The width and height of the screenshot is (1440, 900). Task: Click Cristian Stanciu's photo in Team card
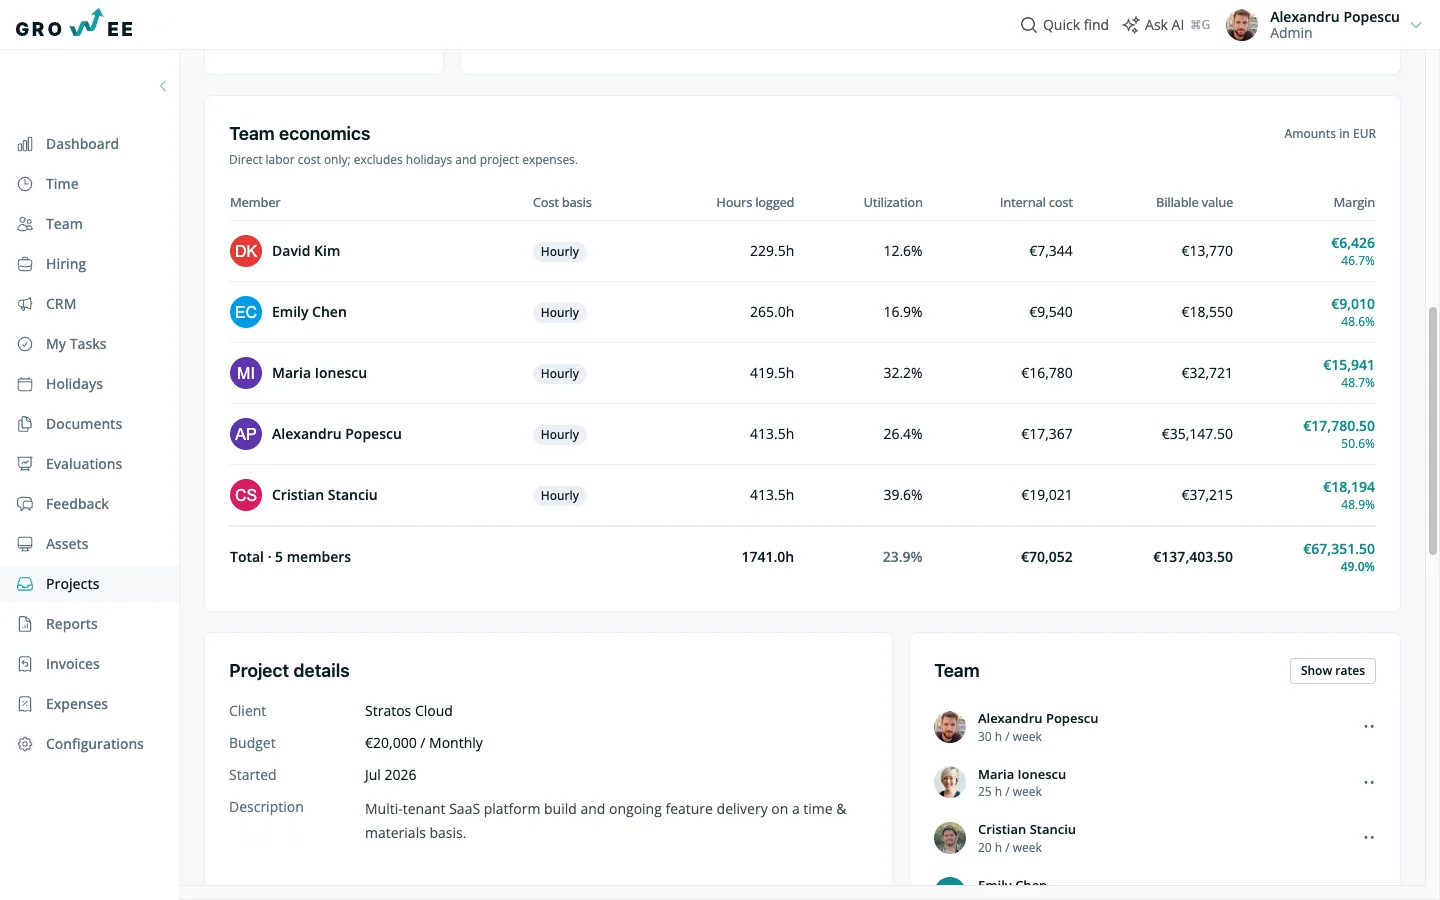950,838
